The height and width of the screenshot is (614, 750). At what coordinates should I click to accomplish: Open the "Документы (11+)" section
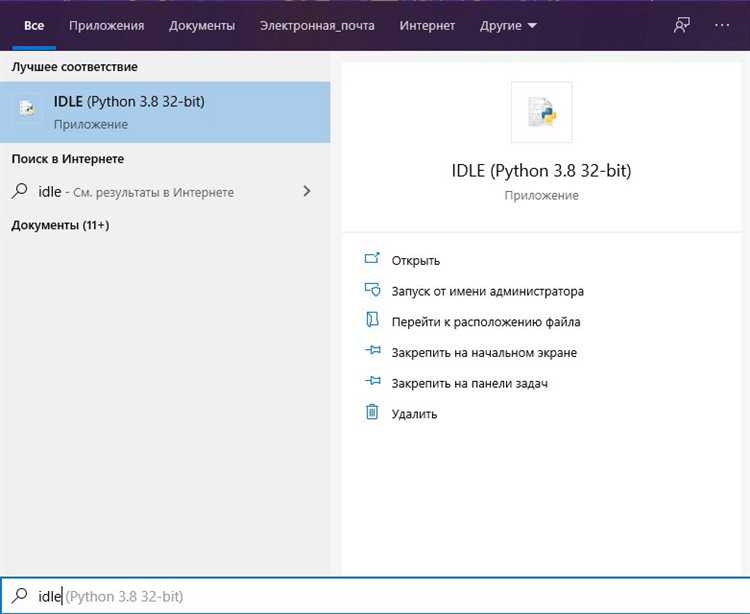[x=60, y=225]
